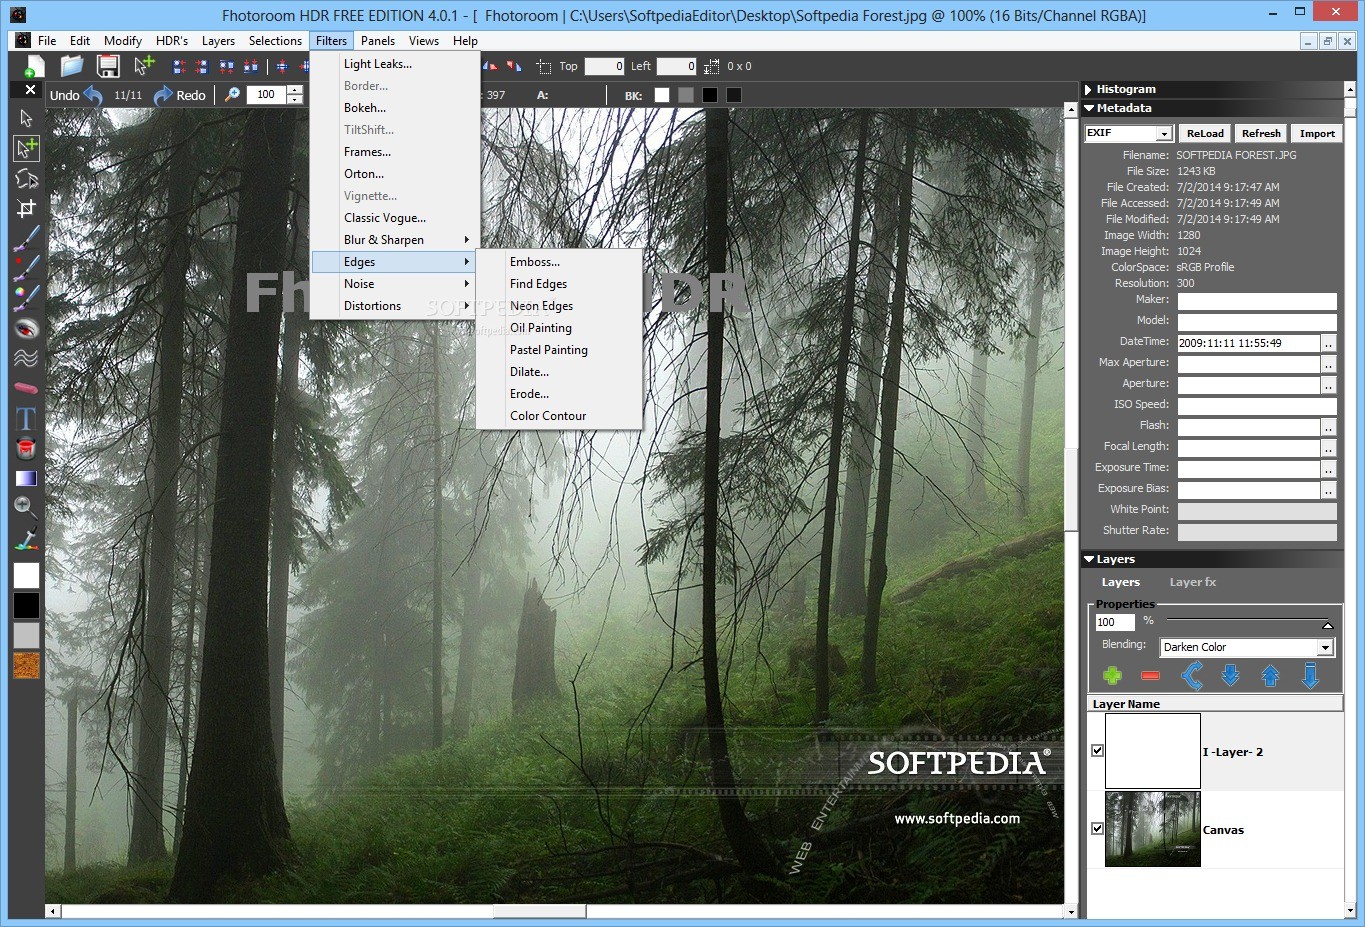Viewport: 1365px width, 927px height.
Task: Delete the layer with red minus icon
Action: pos(1150,676)
